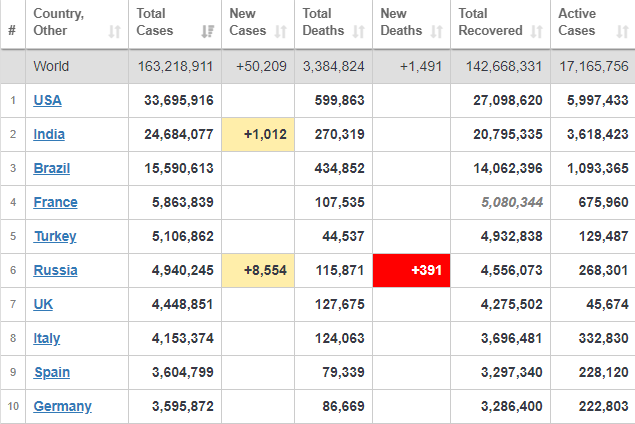Select World total deaths 3,384,824
Viewport: 635px width, 424px height.
(x=334, y=66)
